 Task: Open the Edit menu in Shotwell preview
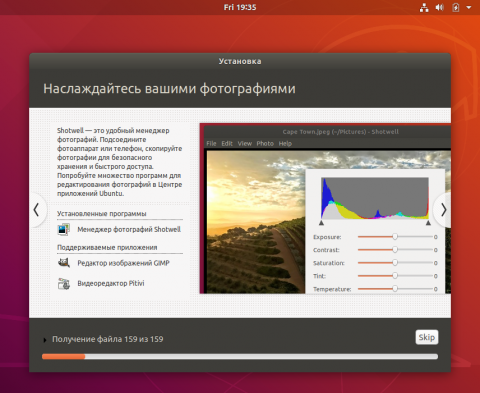pyautogui.click(x=227, y=143)
